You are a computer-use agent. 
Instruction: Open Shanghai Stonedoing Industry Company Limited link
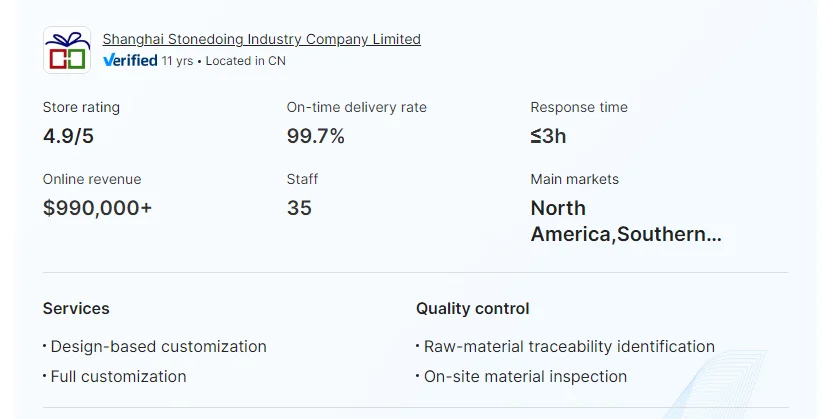coord(261,40)
